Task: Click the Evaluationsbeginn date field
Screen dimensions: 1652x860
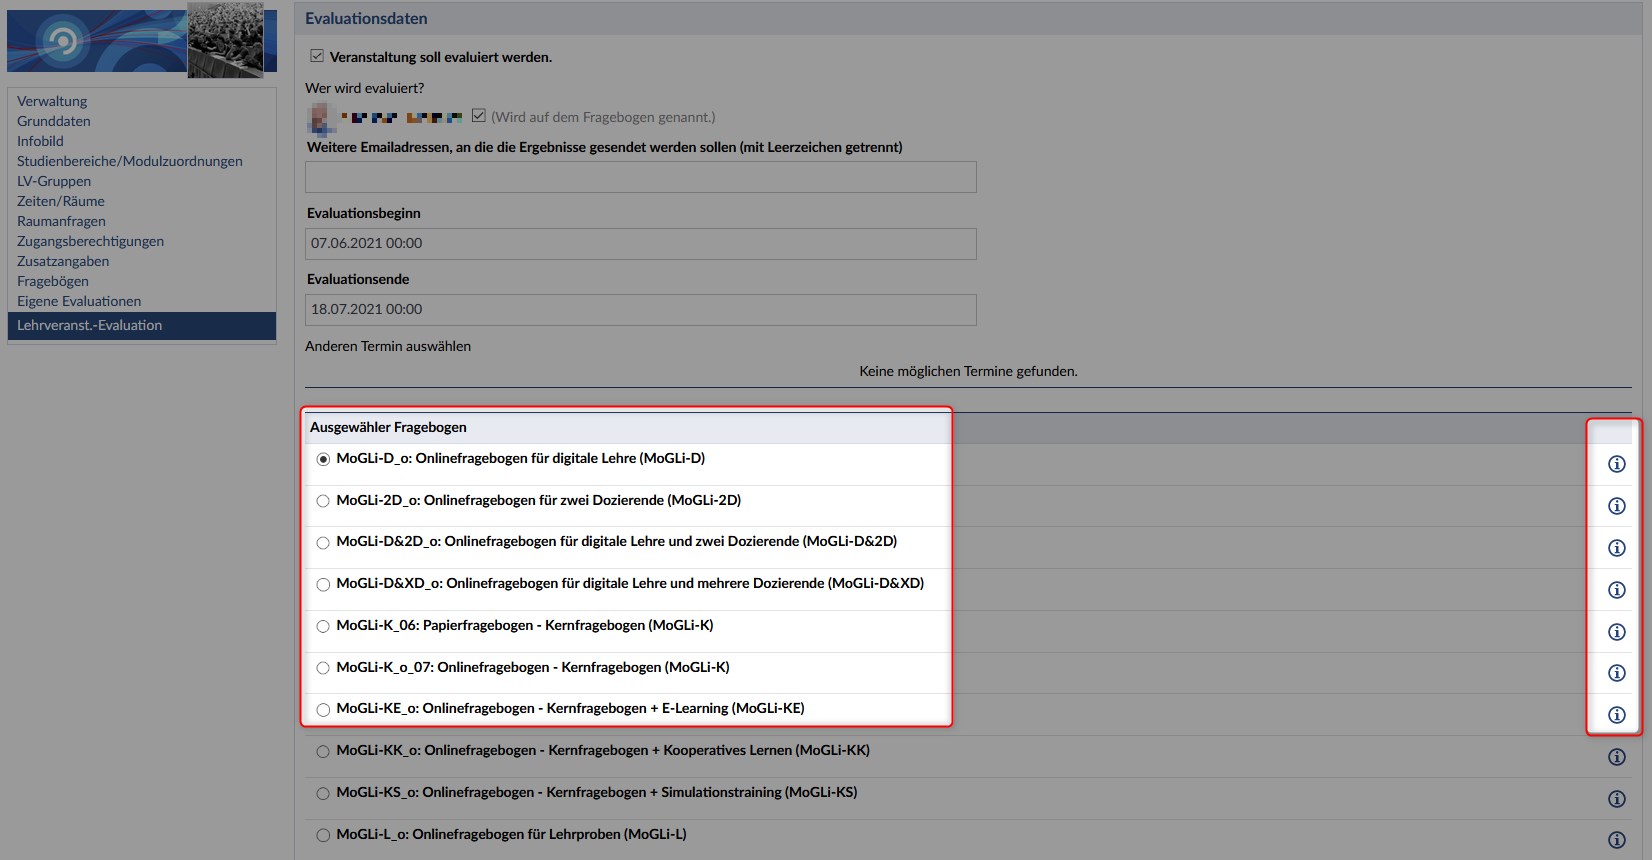Action: pyautogui.click(x=641, y=244)
